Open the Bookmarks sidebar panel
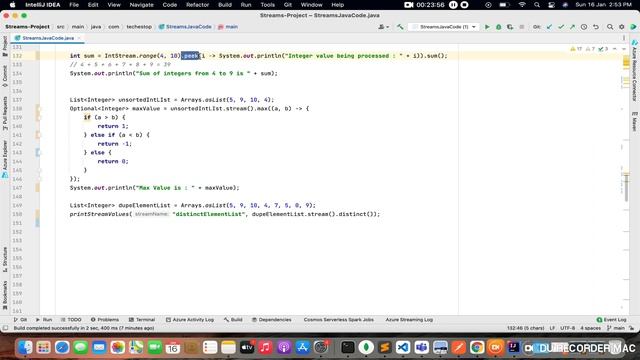640x360 pixels. point(5,295)
